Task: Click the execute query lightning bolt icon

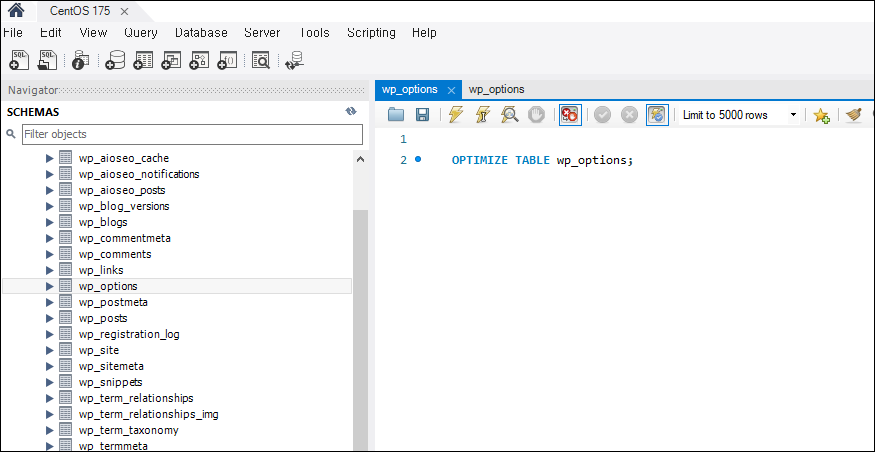Action: 456,115
